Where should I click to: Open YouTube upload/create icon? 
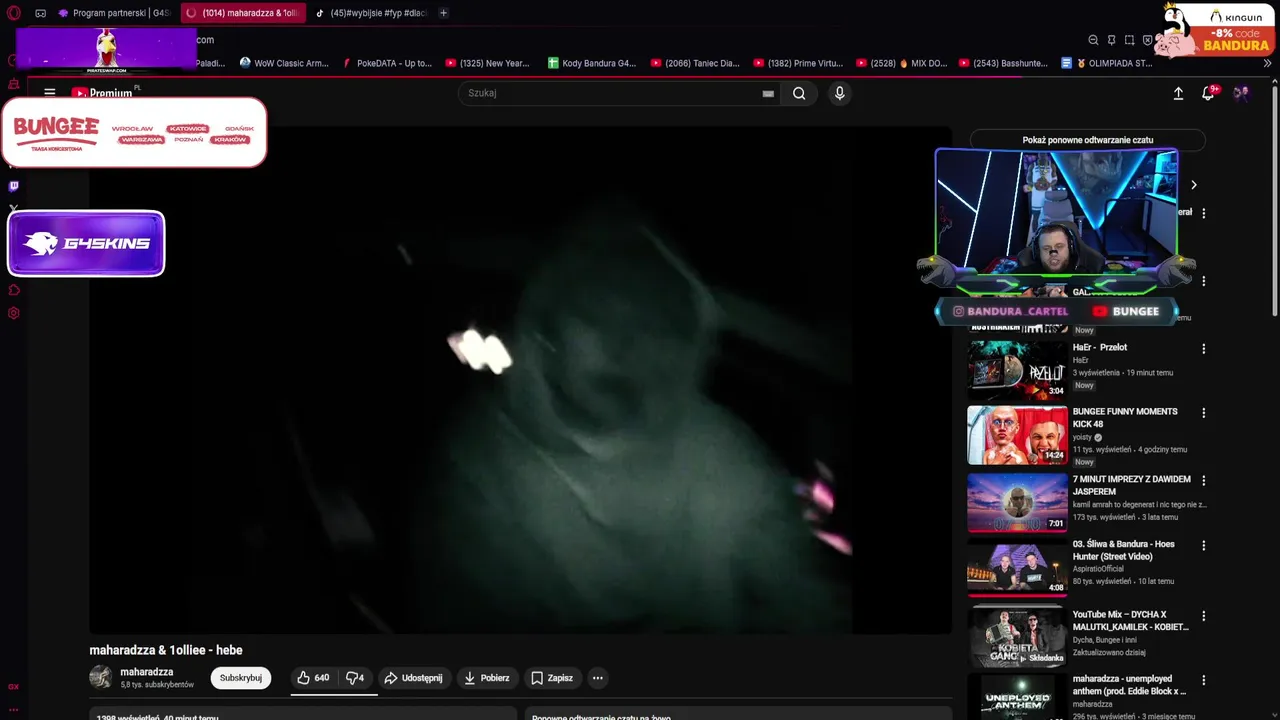coord(1178,93)
